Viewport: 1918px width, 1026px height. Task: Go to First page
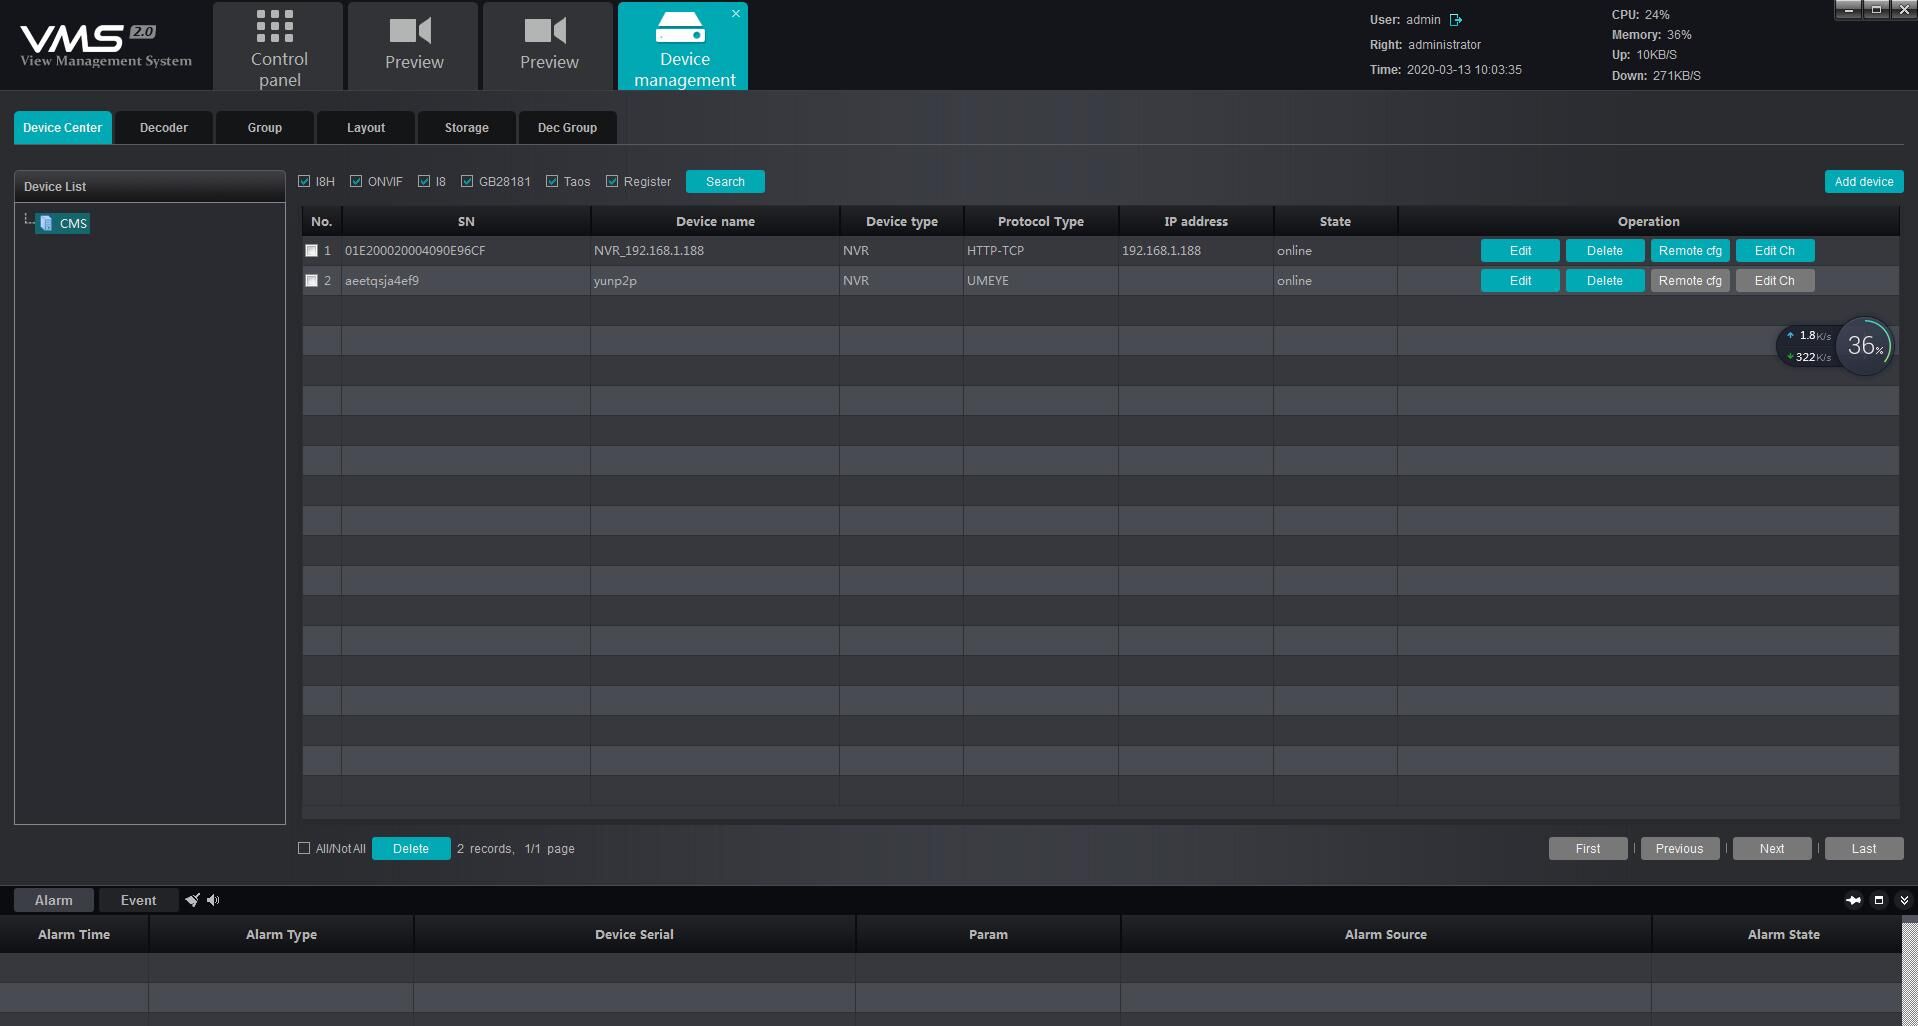[x=1588, y=849]
